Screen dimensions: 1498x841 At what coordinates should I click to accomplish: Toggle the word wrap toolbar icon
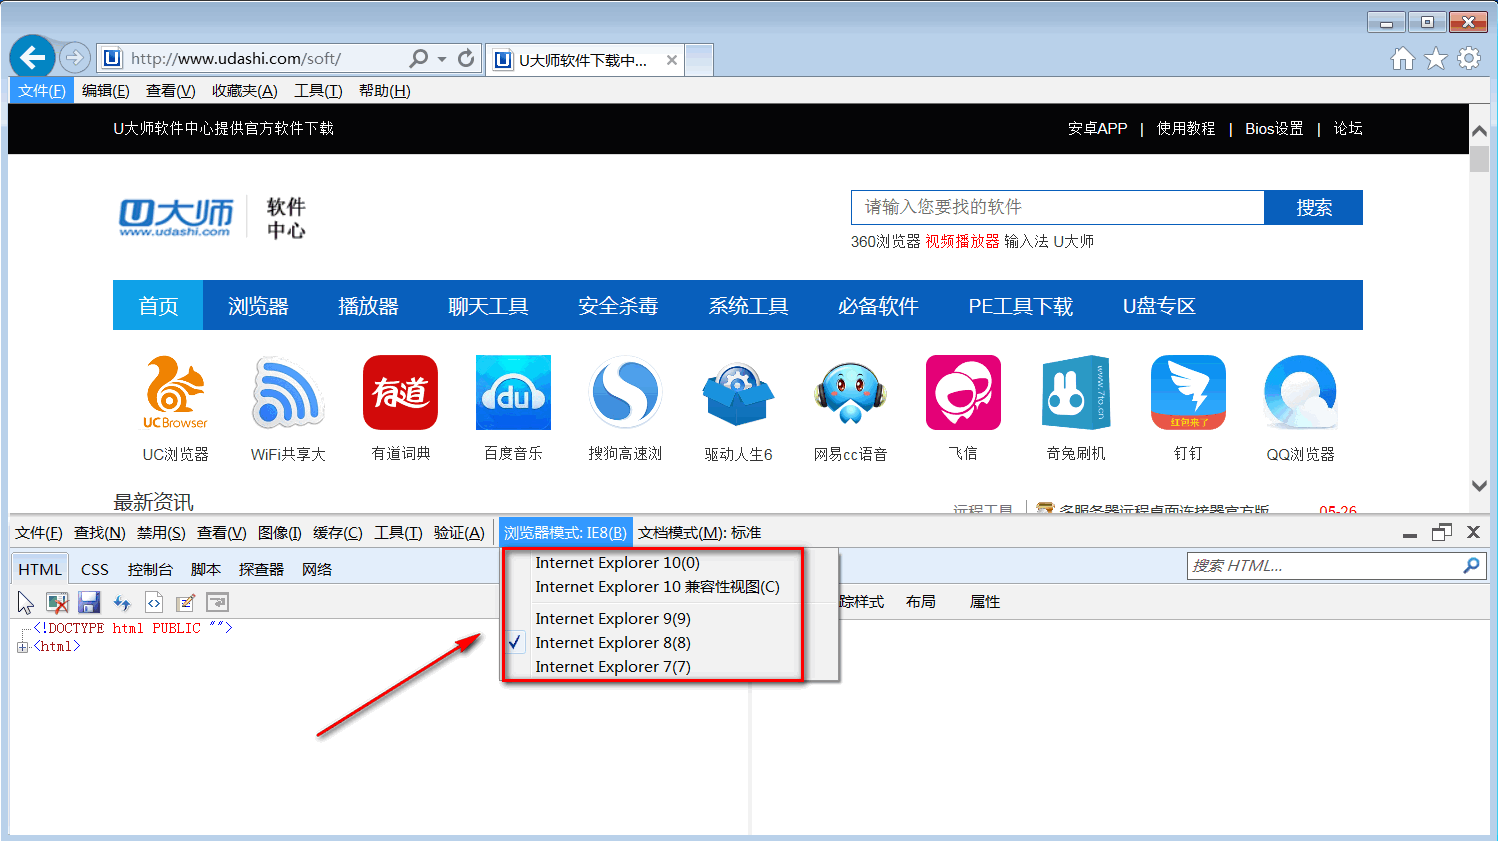tap(217, 602)
